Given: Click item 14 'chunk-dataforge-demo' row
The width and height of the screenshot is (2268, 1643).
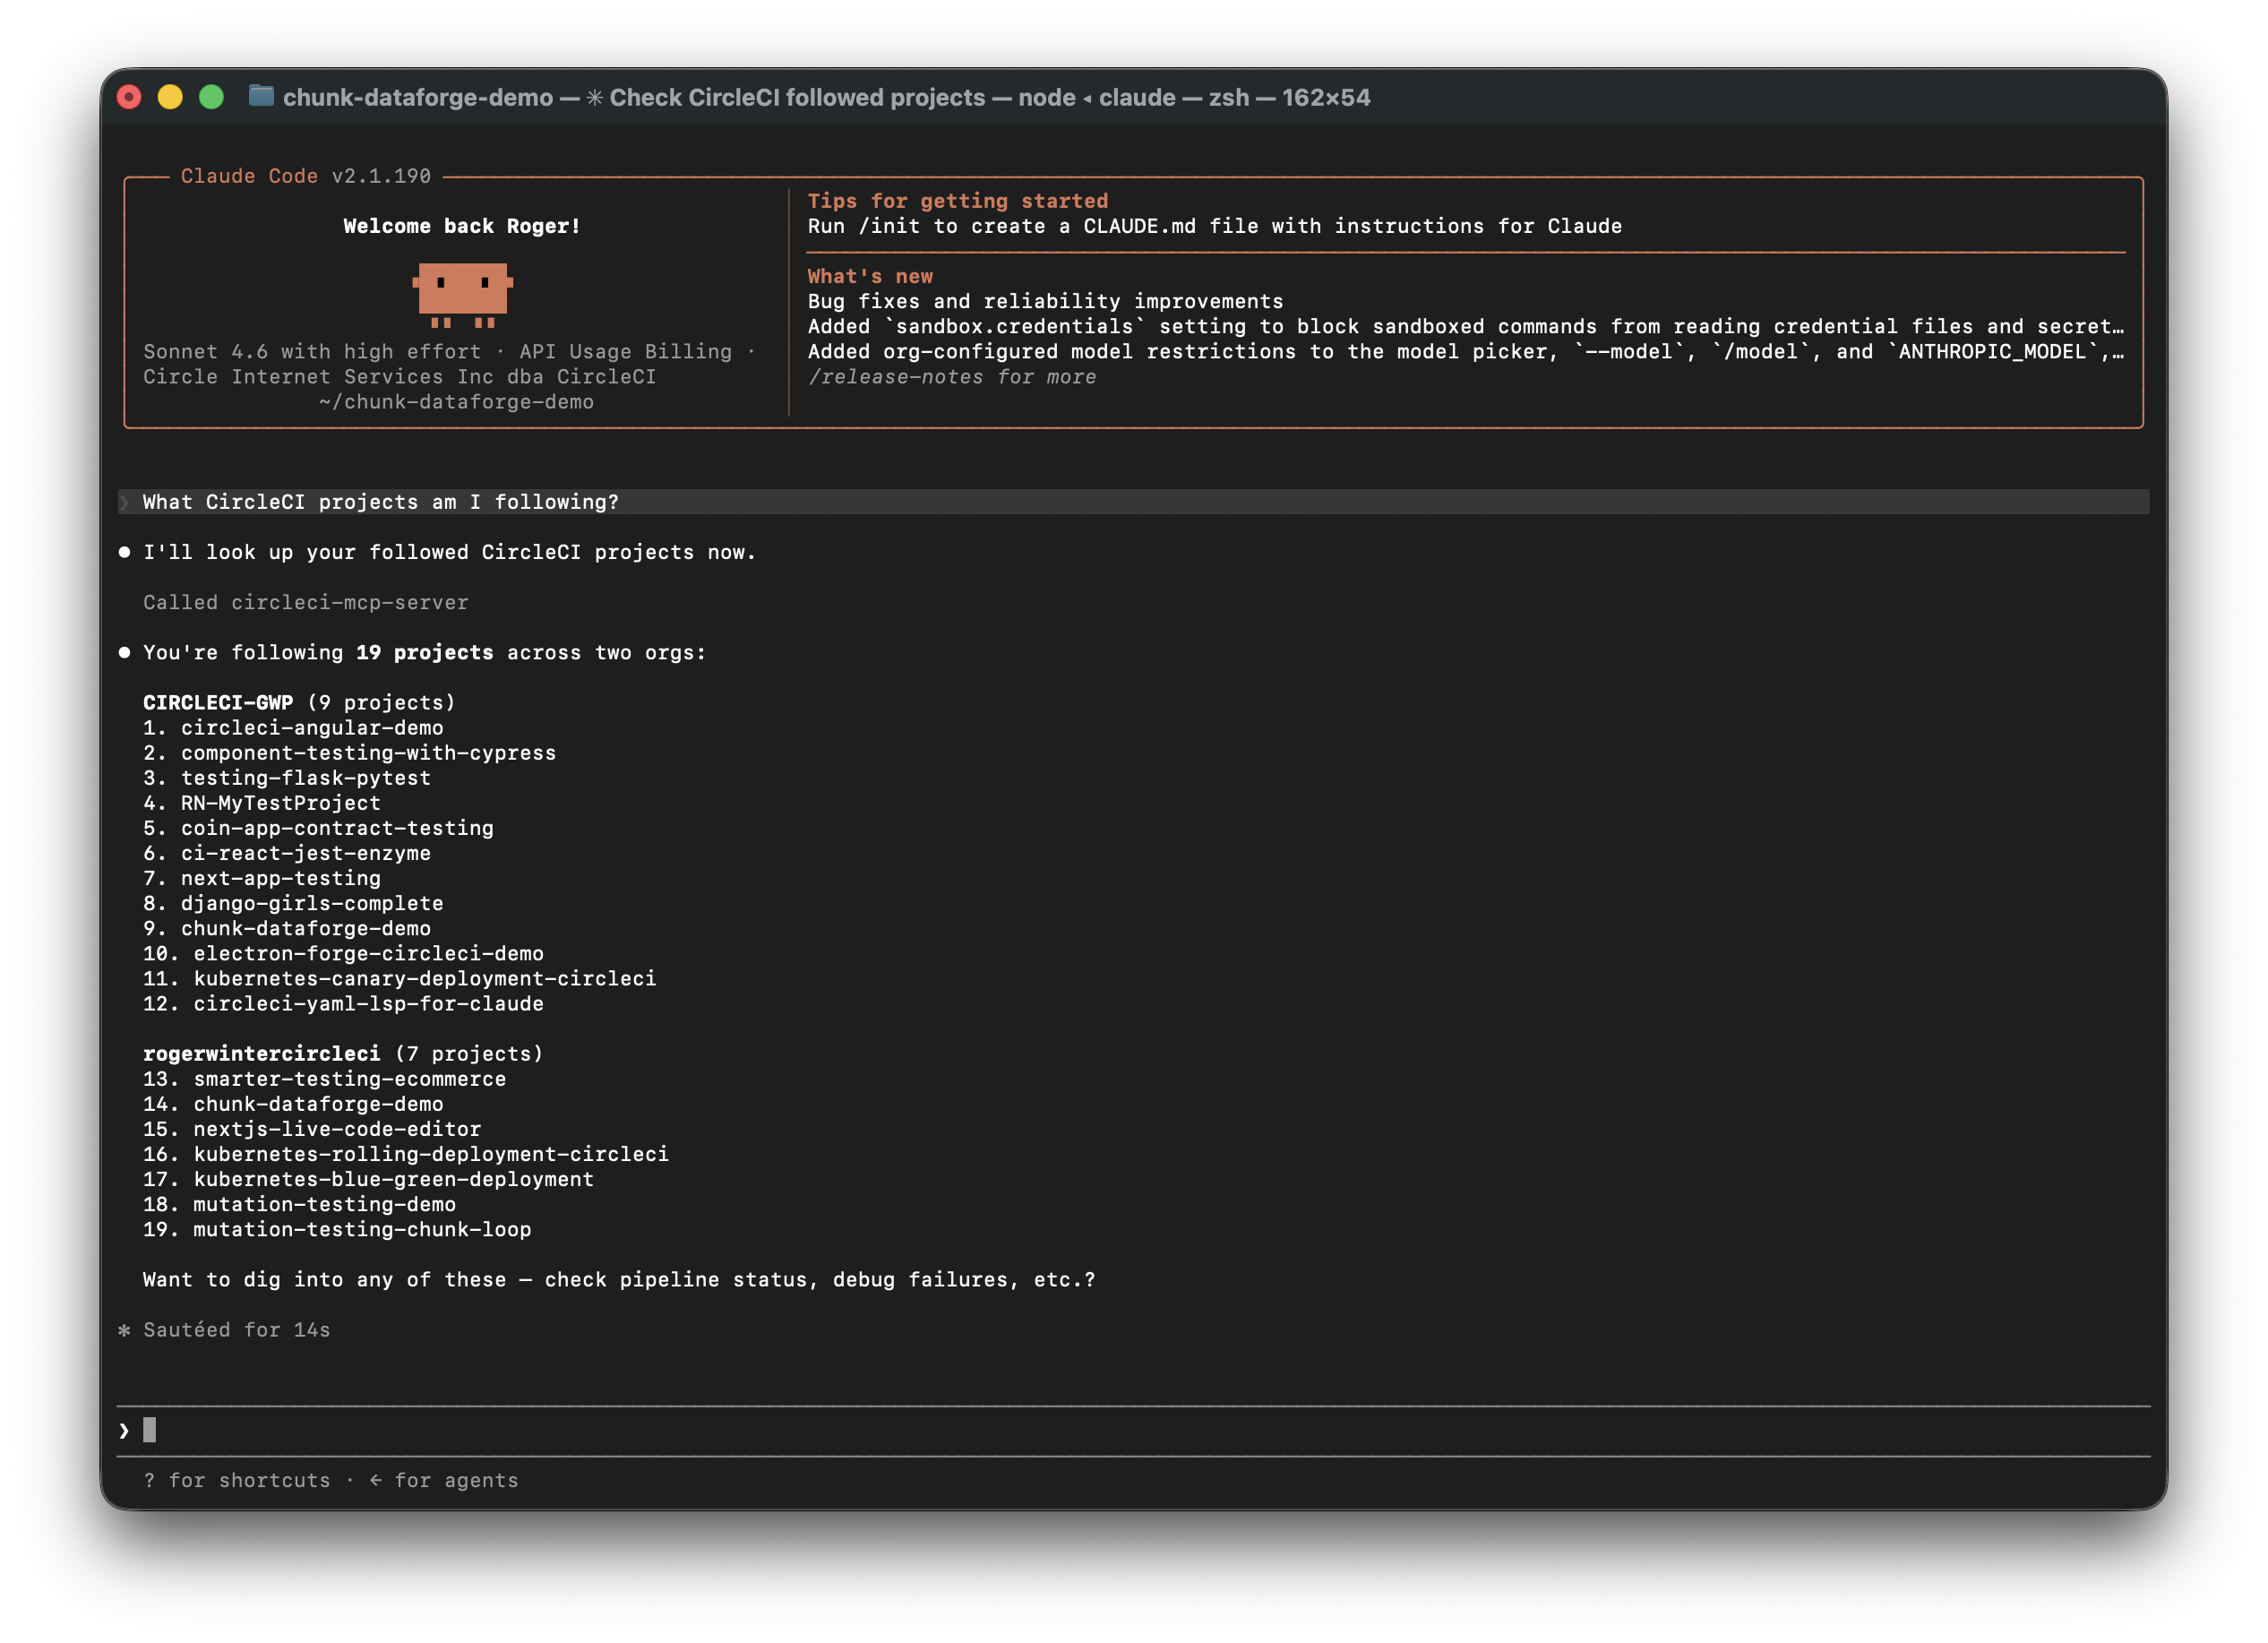Looking at the screenshot, I should tap(292, 1104).
